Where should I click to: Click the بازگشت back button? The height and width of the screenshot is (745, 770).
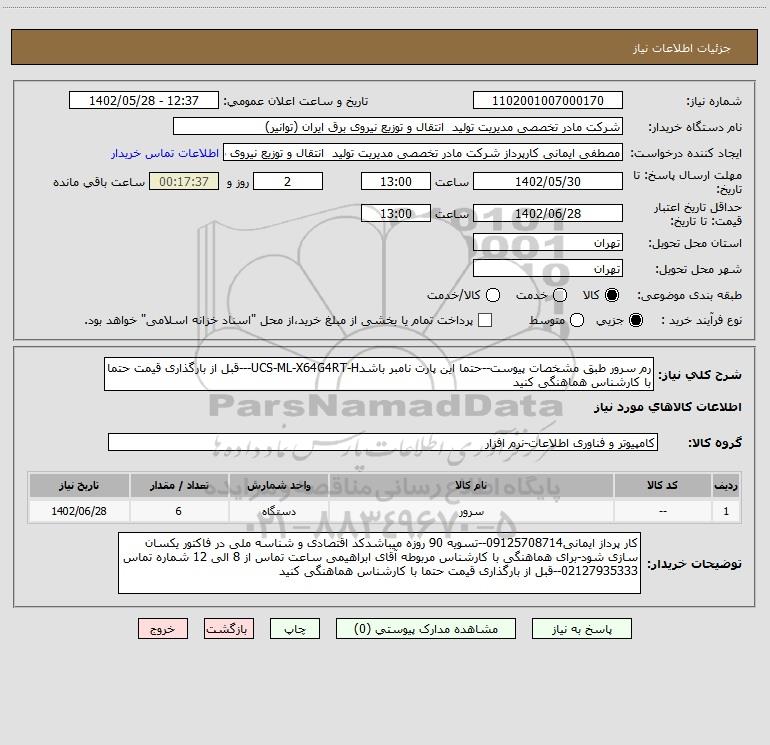(x=229, y=629)
